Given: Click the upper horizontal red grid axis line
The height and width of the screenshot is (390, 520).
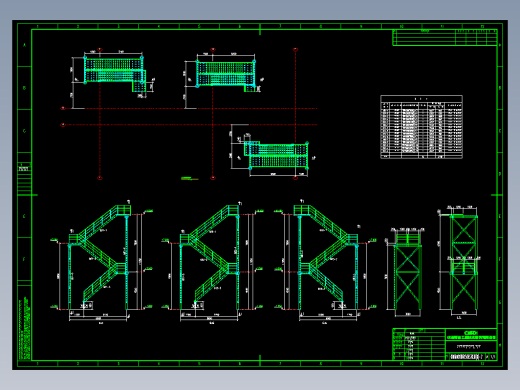Looking at the screenshot, I should coord(190,108).
